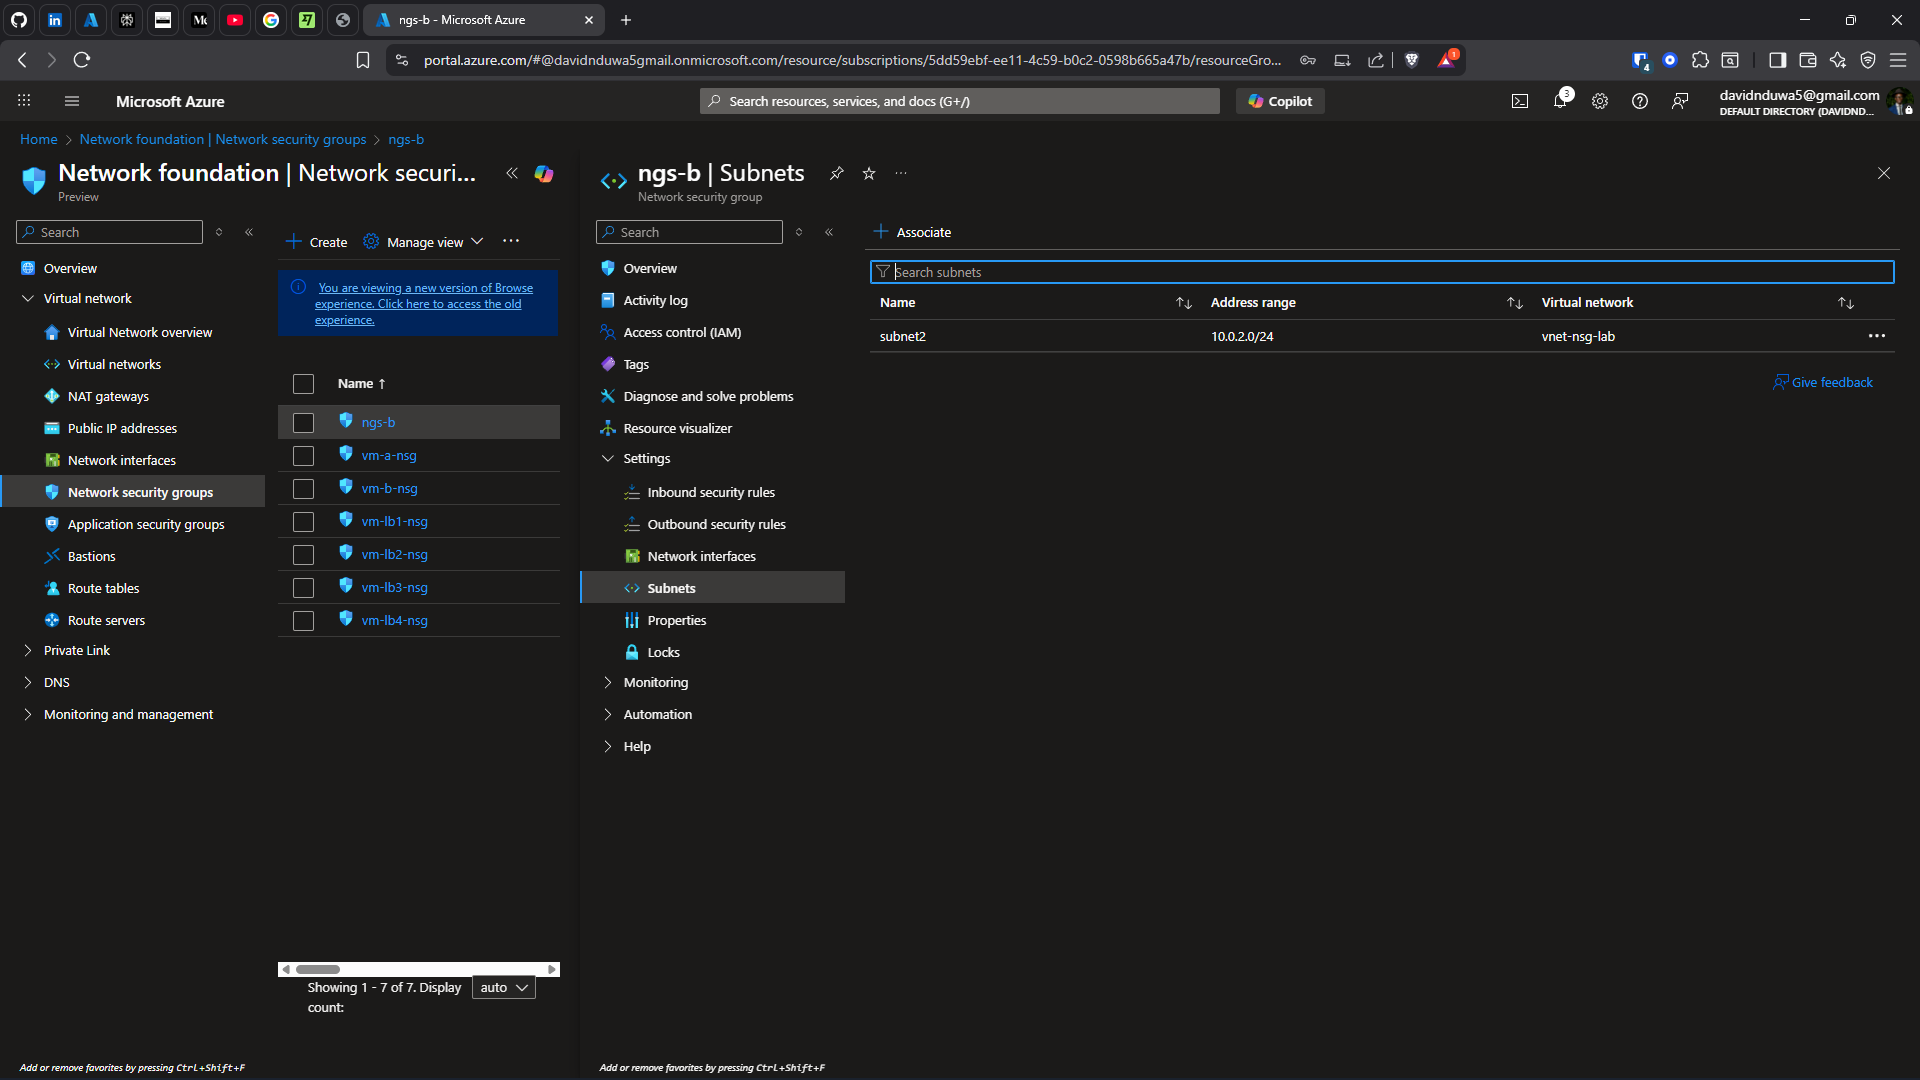Open the Azure portal hamburger menu
The image size is (1920, 1080).
pos(71,101)
